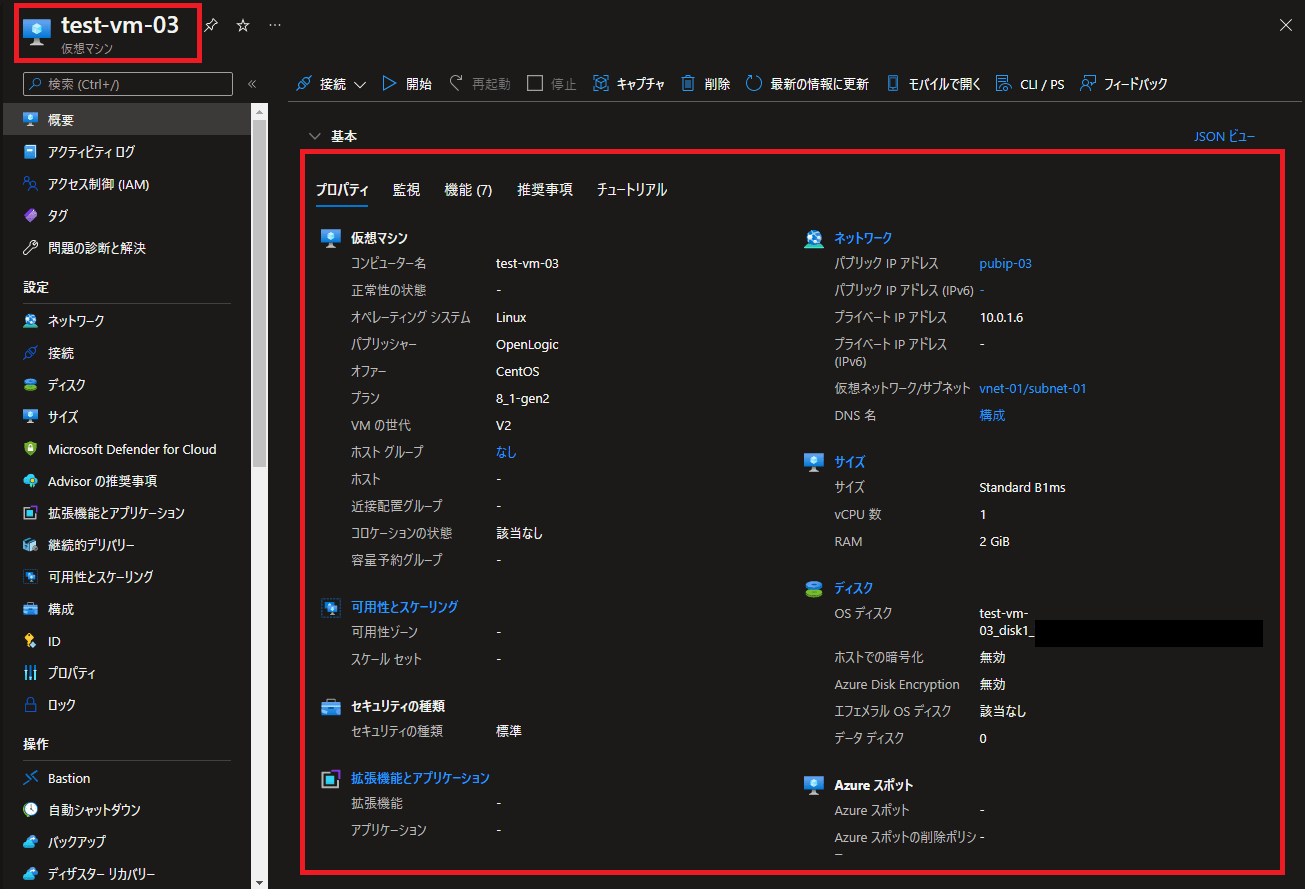Click モバイルで開く toolbar button

pyautogui.click(x=934, y=84)
